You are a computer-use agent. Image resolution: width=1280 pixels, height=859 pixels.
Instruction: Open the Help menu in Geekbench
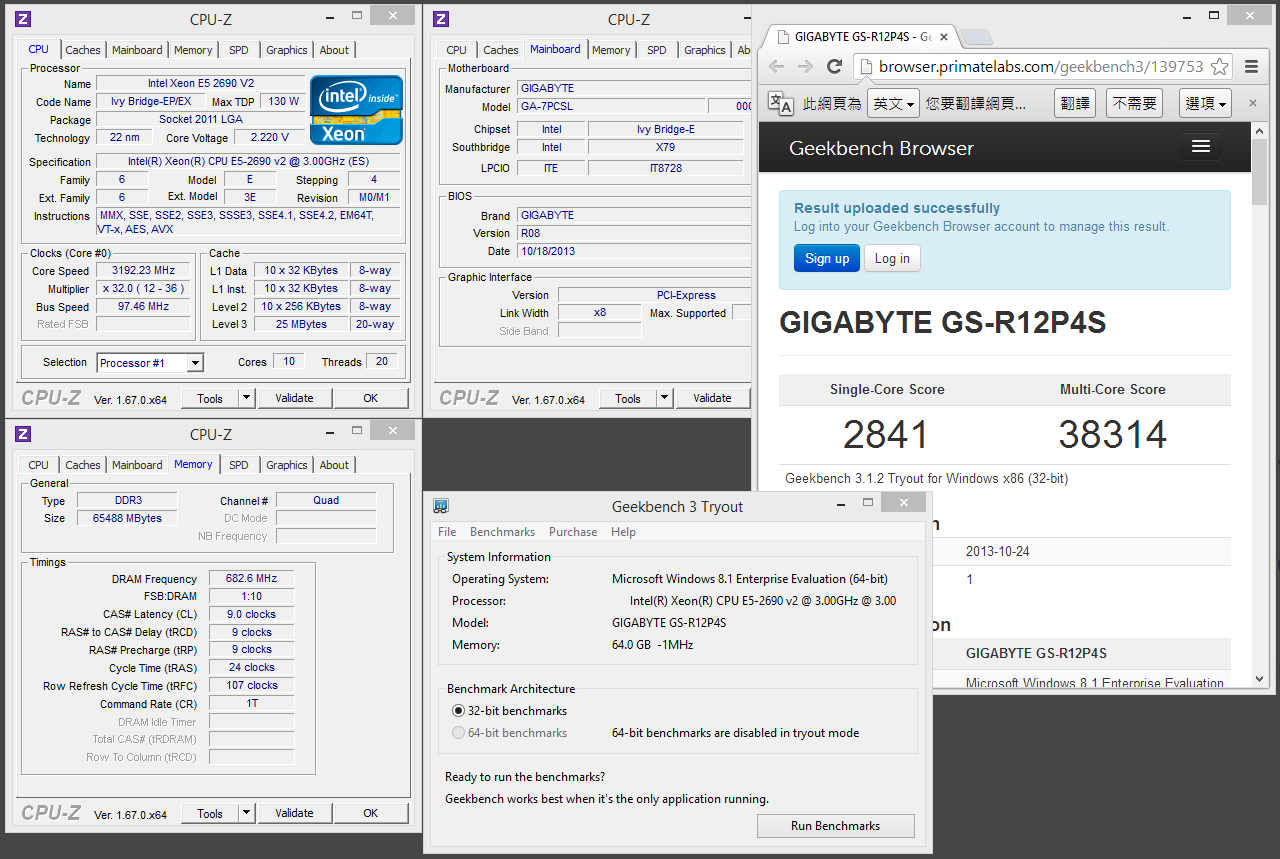coord(623,532)
